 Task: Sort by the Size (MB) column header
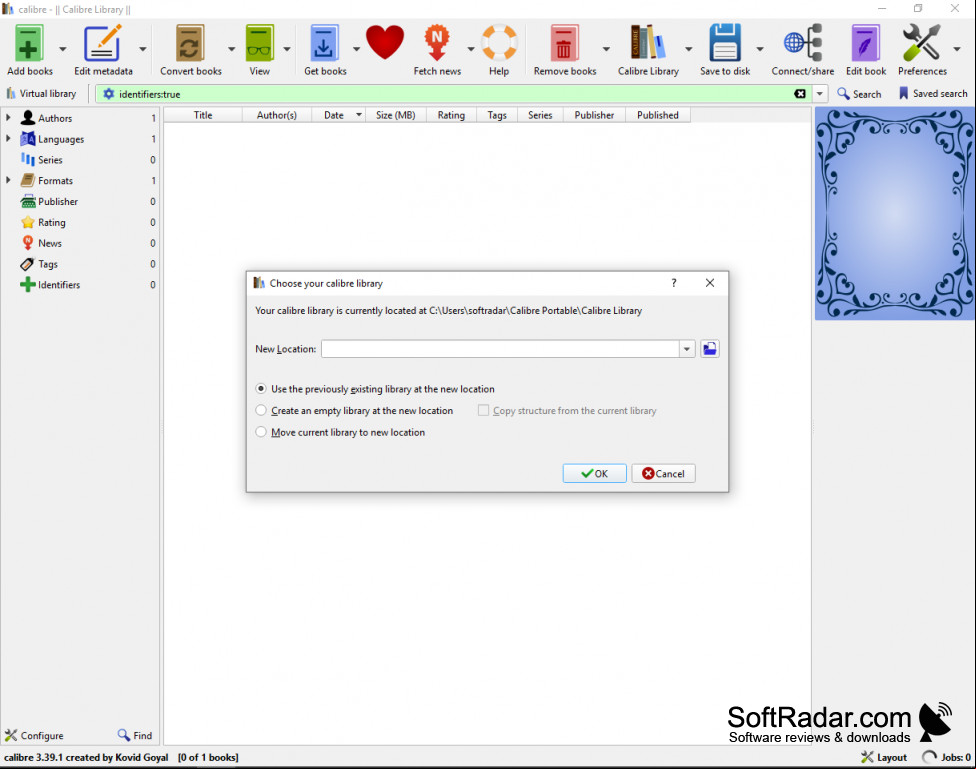pyautogui.click(x=395, y=115)
